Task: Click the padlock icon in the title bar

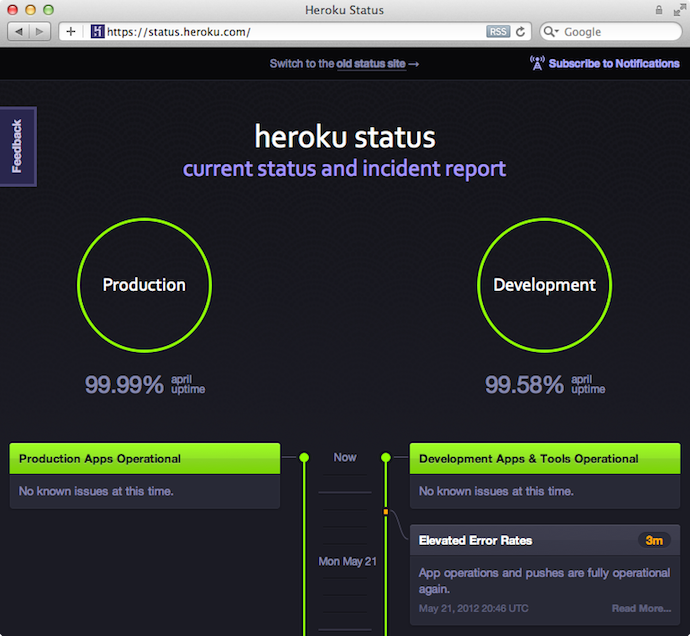Action: (x=659, y=10)
